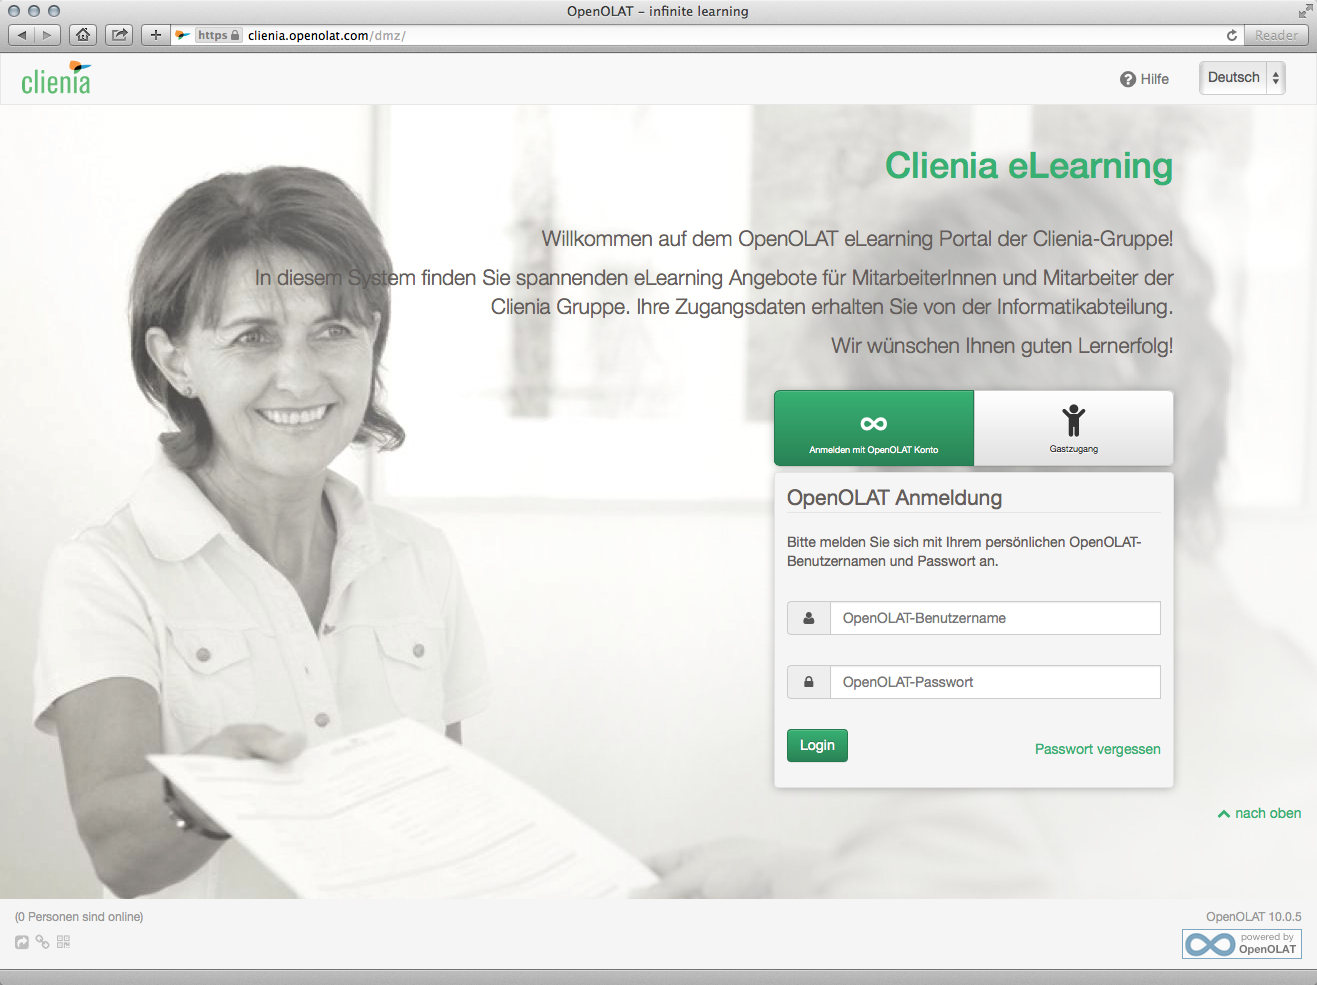Click the plus add-bookmark toolbar button
The height and width of the screenshot is (985, 1317).
155,35
